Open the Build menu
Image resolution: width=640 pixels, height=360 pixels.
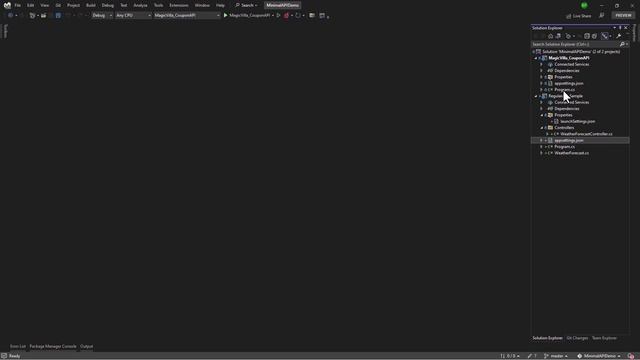point(91,5)
